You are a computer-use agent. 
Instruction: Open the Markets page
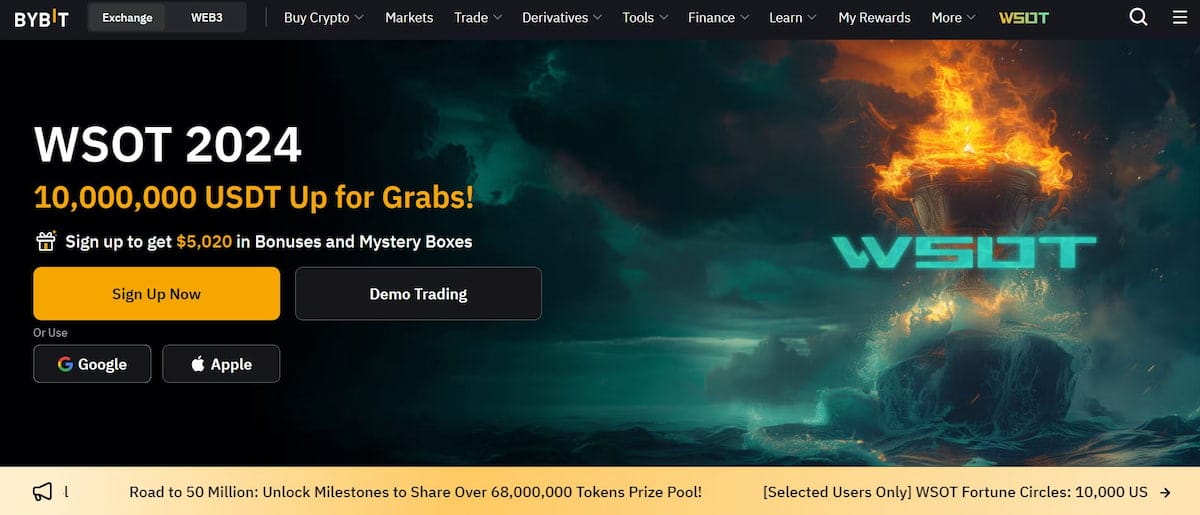409,18
